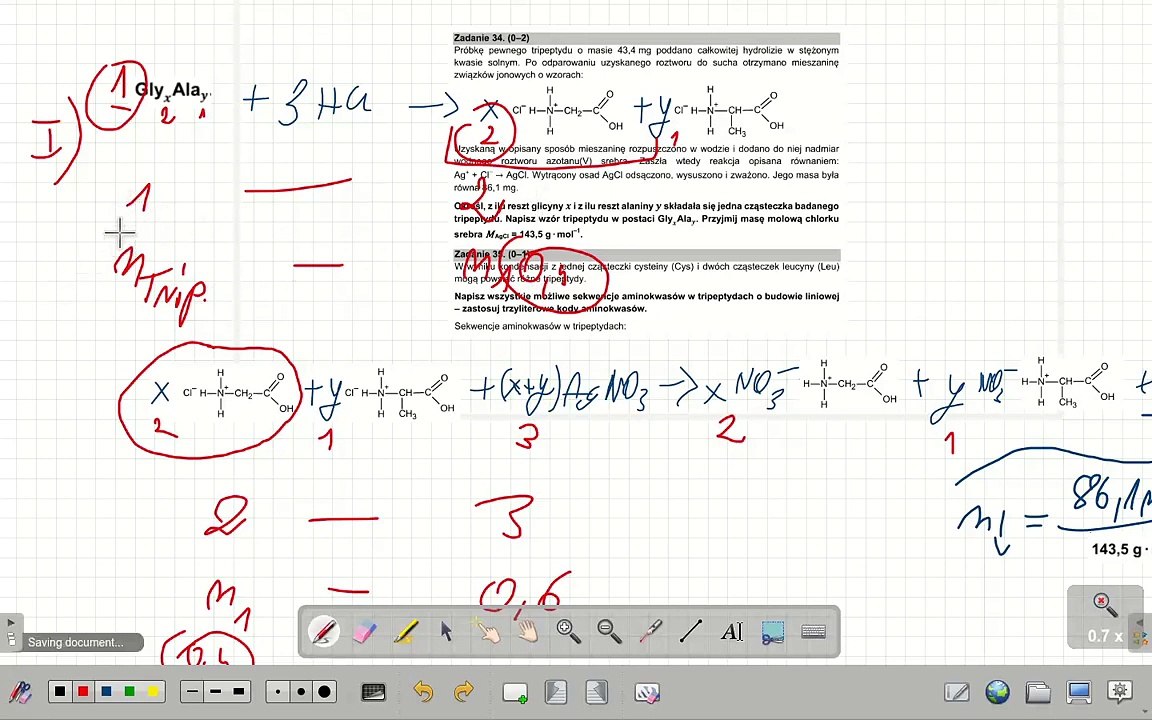Open the Erase page content tool
The height and width of the screenshot is (720, 1152).
647,692
